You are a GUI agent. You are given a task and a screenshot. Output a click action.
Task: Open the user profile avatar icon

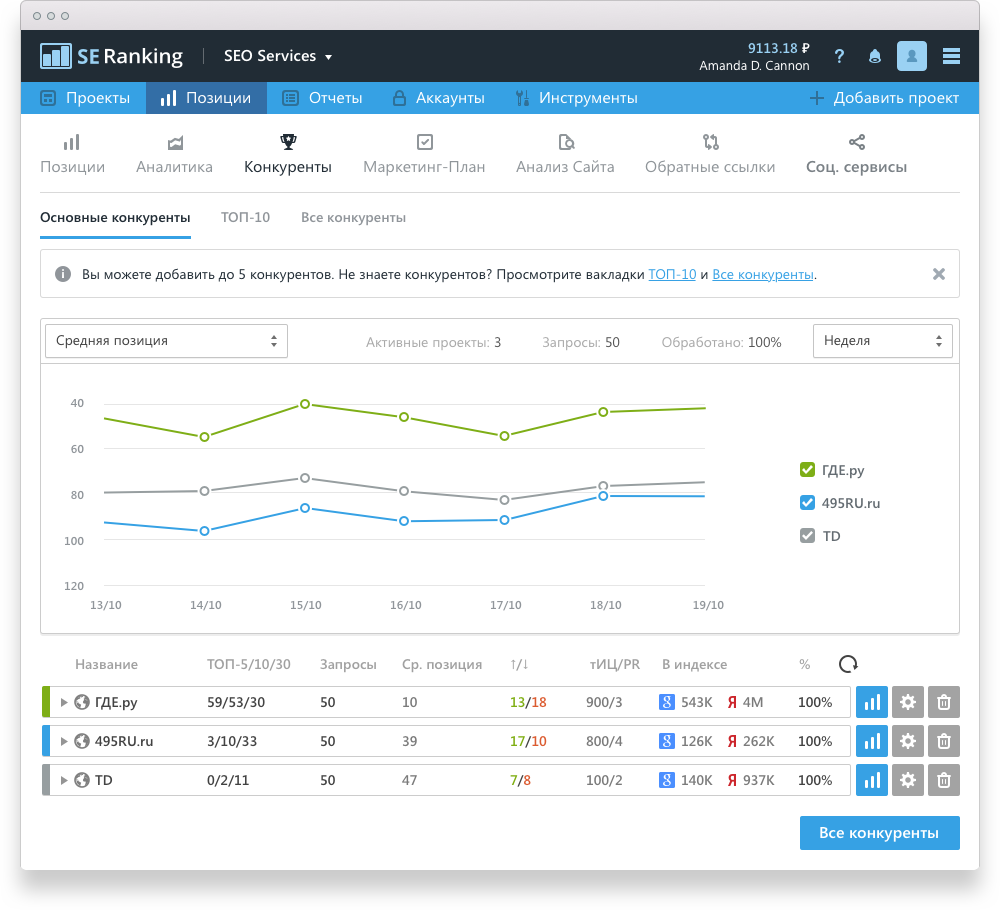point(912,56)
